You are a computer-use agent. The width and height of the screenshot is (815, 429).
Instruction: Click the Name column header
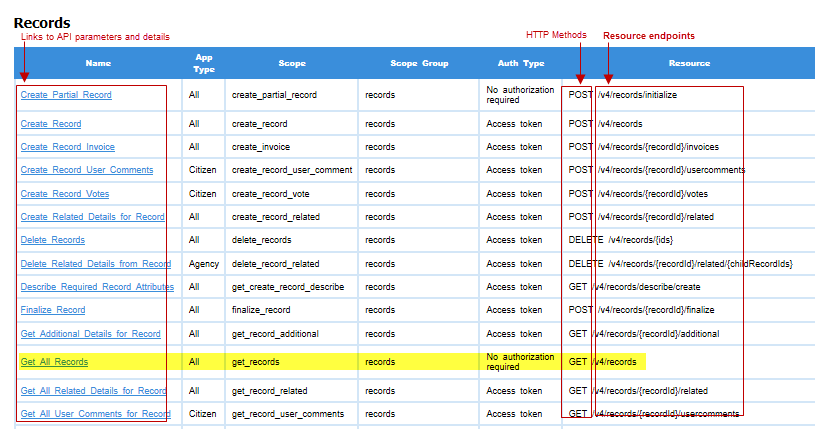(98, 63)
